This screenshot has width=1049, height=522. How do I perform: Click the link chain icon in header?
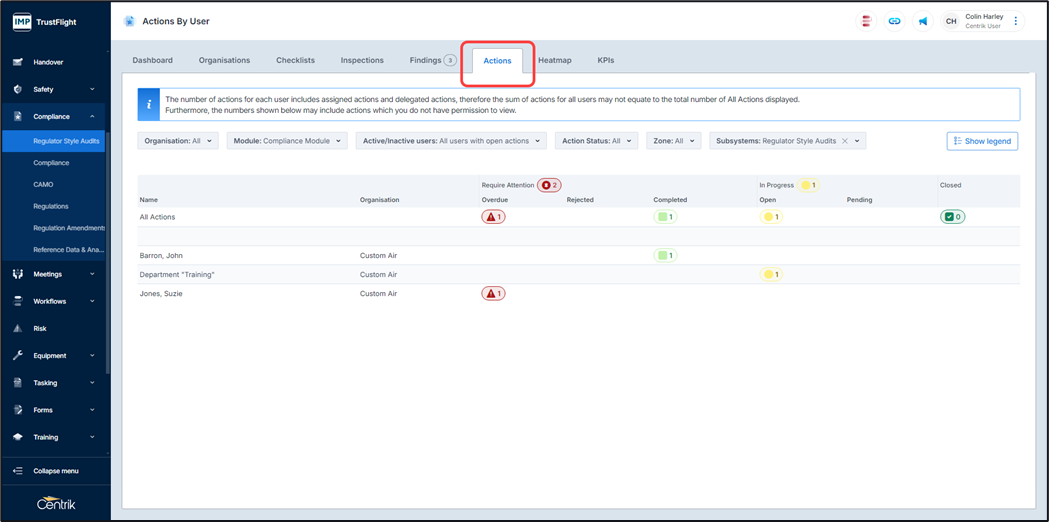point(894,21)
